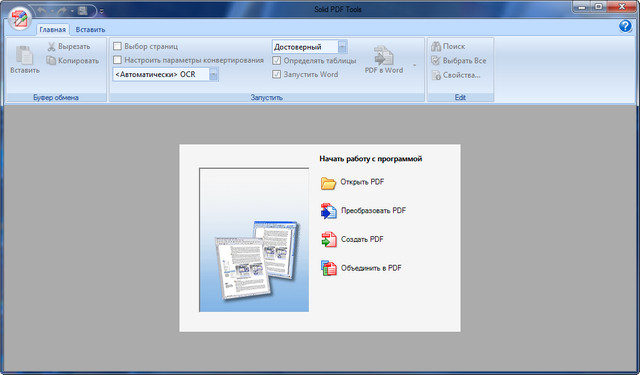Open the Help question mark icon
The width and height of the screenshot is (640, 375).
[x=625, y=26]
